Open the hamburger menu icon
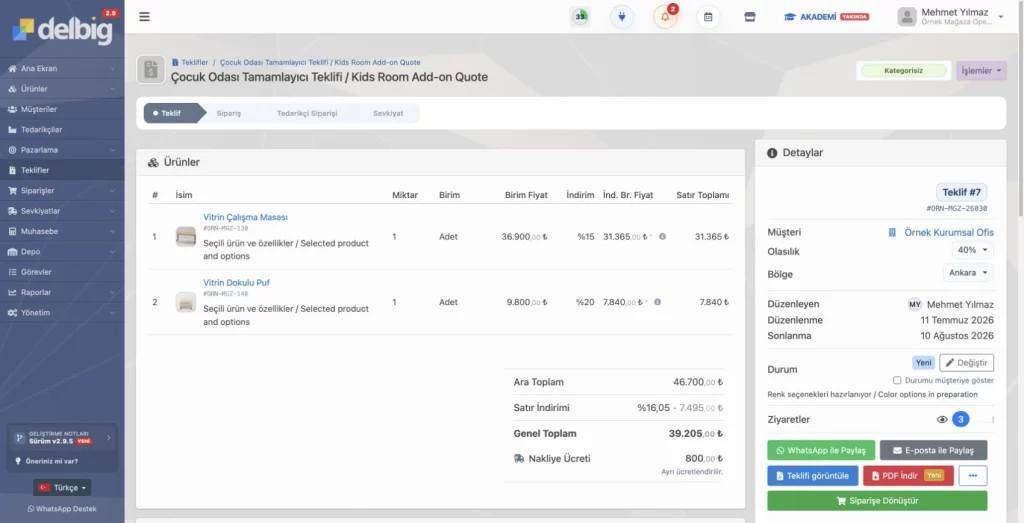 click(x=144, y=17)
